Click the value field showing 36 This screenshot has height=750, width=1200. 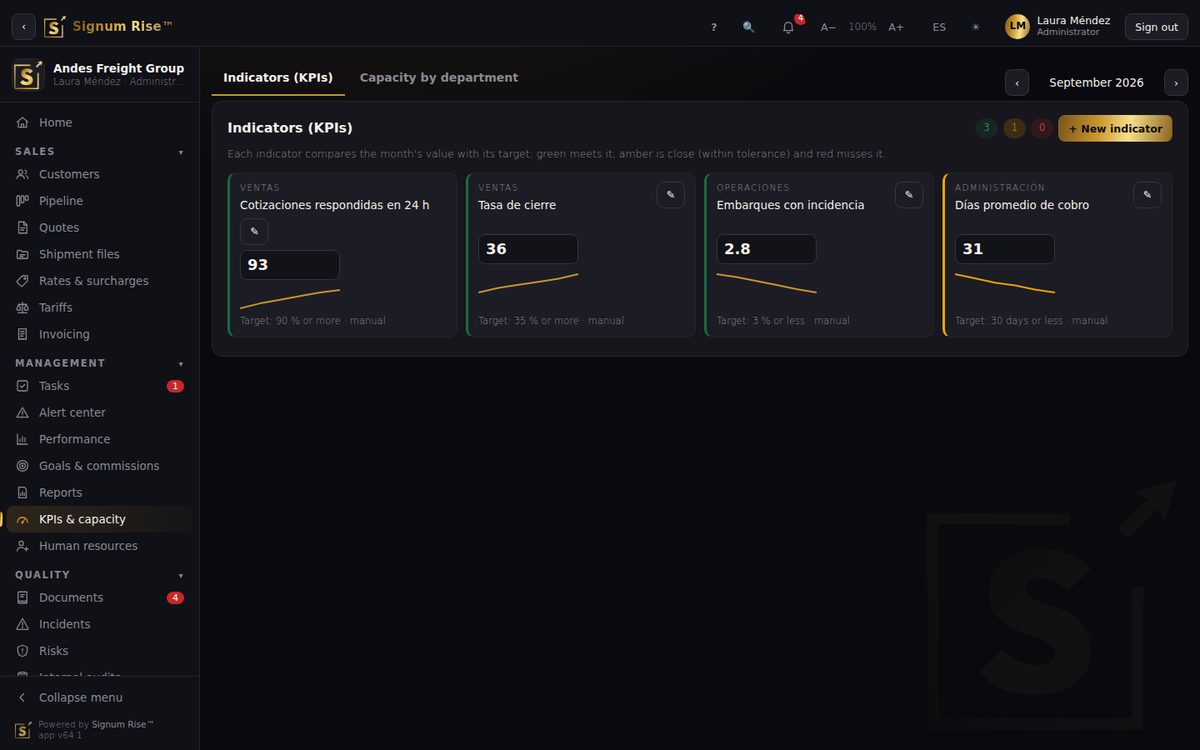click(528, 249)
